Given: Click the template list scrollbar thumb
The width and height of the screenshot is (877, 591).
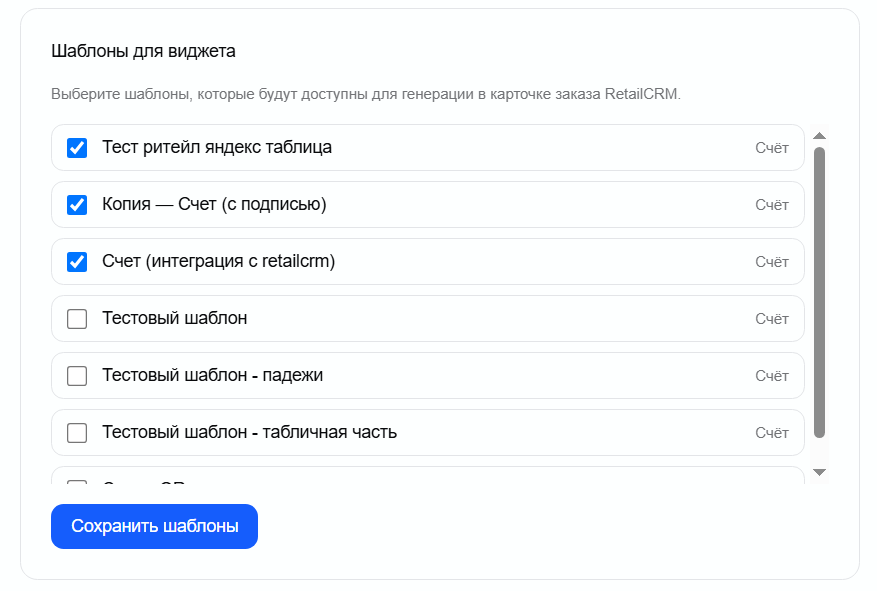Looking at the screenshot, I should coord(819,292).
